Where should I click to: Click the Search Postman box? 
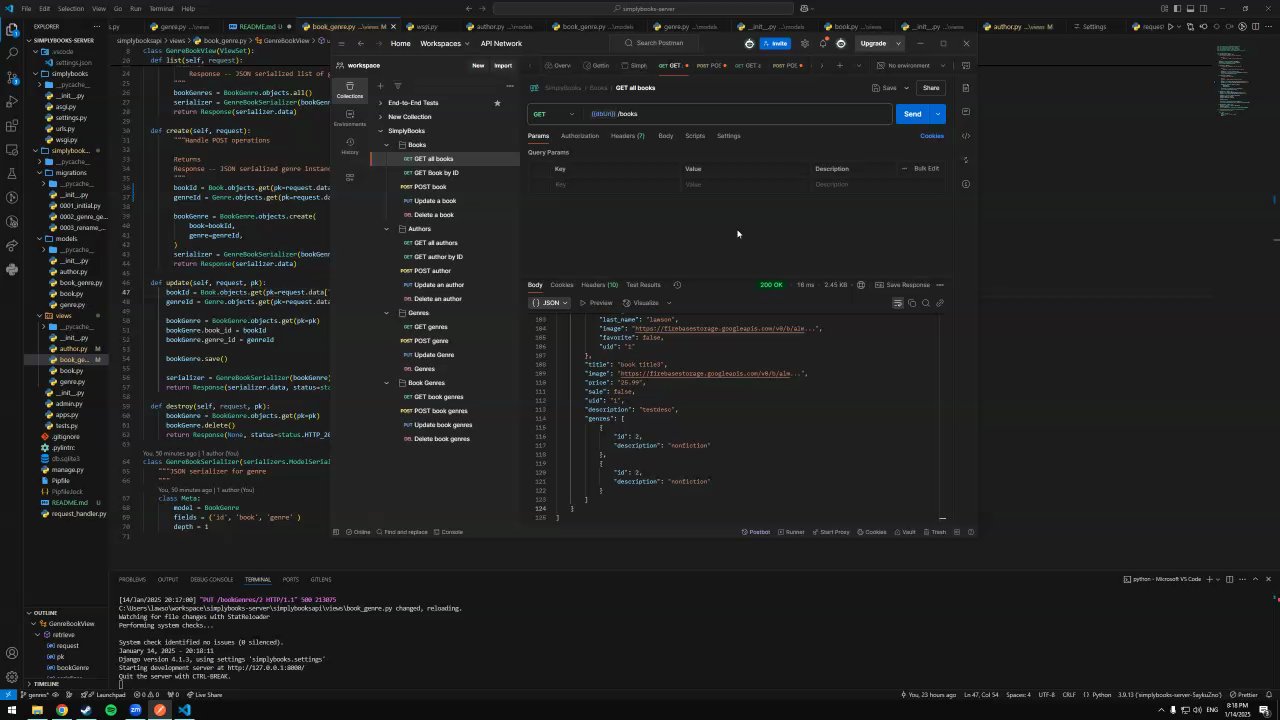point(660,43)
